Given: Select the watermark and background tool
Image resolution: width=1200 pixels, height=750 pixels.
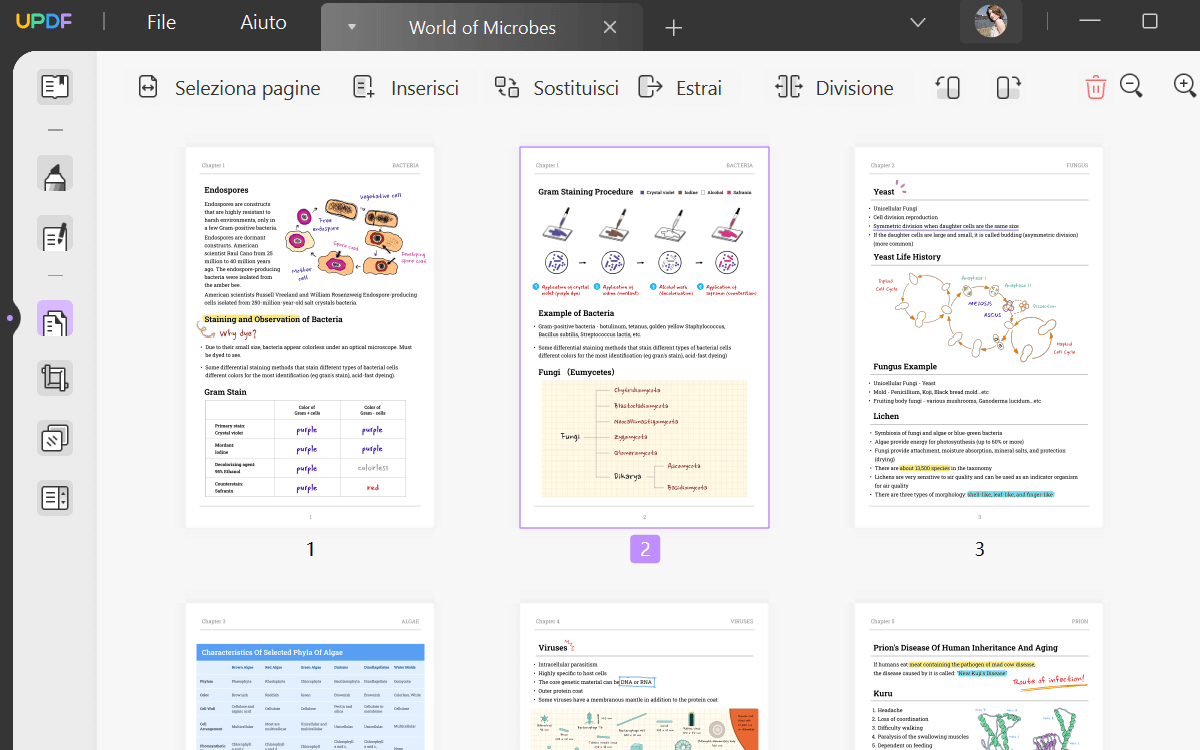Looking at the screenshot, I should point(55,437).
